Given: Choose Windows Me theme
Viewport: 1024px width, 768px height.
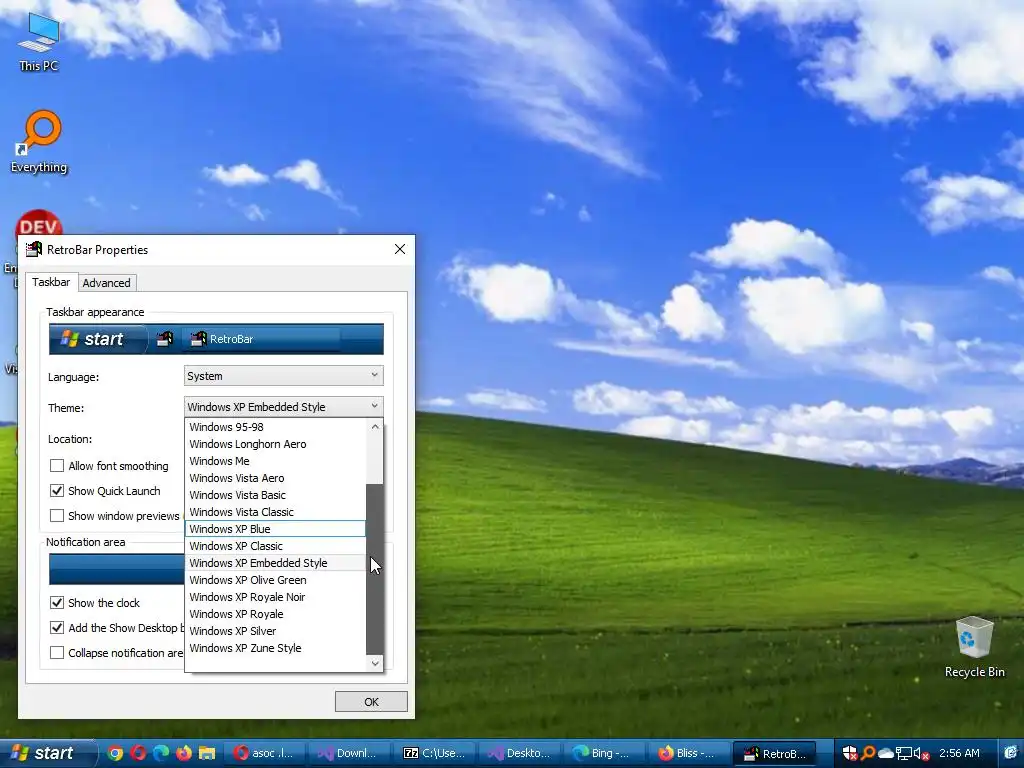Looking at the screenshot, I should (x=275, y=461).
